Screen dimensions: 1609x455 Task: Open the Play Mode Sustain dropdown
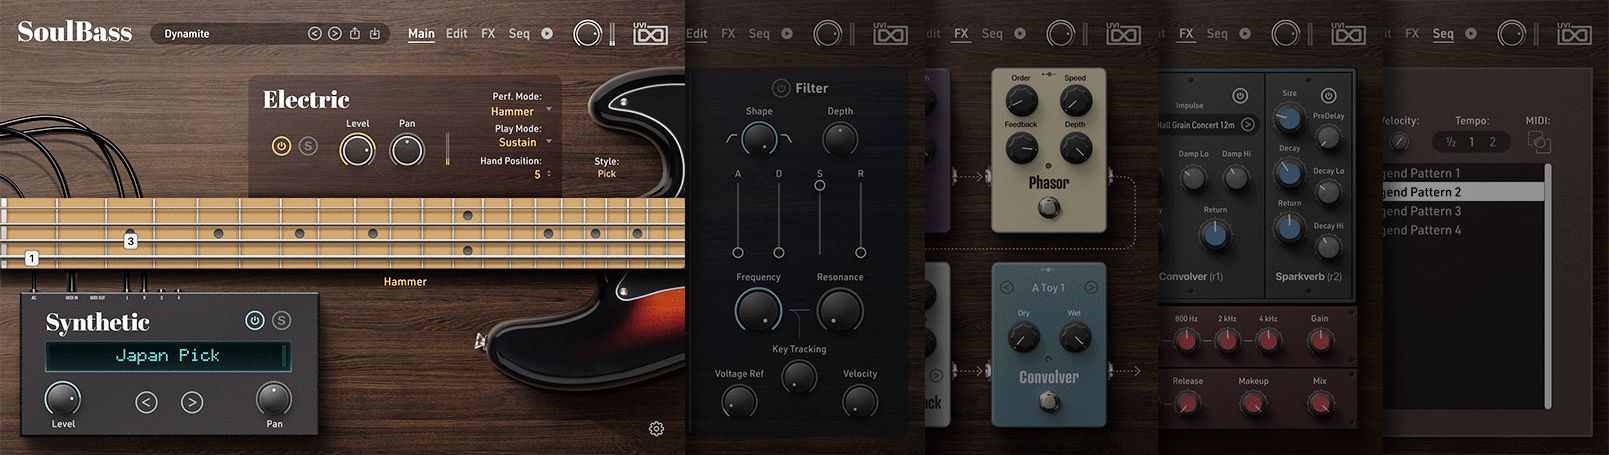point(524,143)
